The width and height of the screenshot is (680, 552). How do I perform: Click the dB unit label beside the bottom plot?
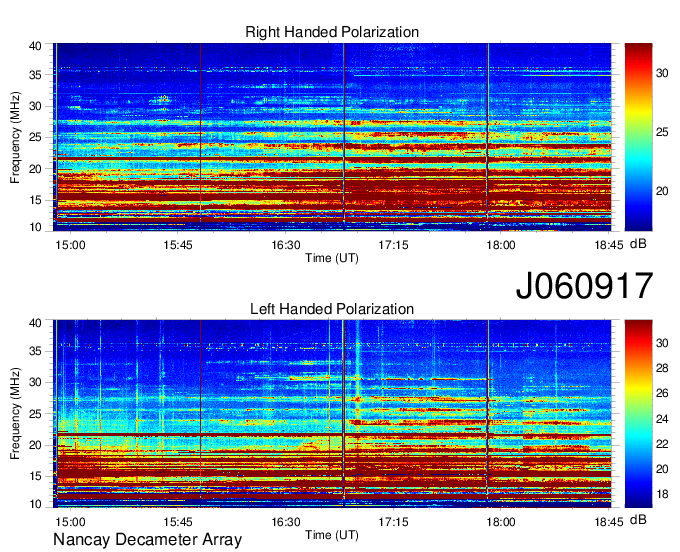(638, 520)
